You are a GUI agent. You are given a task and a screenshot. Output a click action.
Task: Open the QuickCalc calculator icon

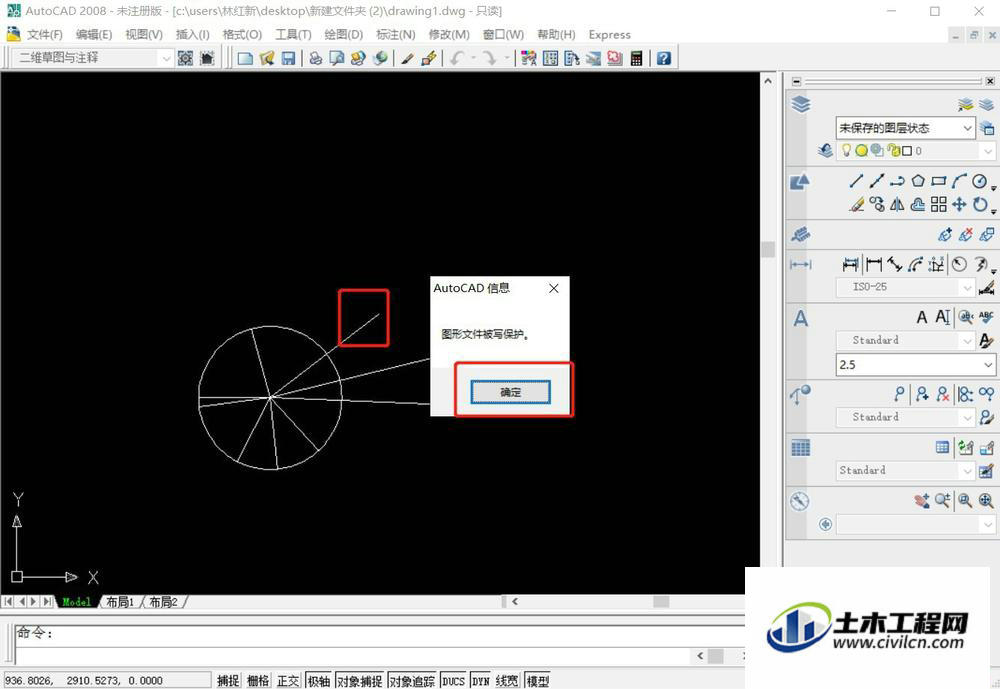[636, 59]
